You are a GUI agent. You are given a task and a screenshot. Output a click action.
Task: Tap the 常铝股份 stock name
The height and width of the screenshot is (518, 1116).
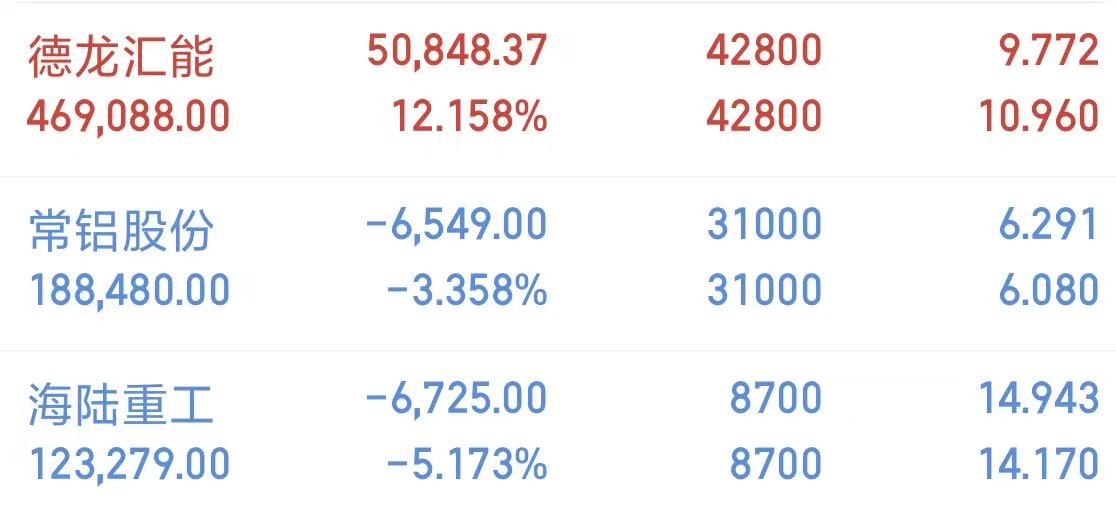pyautogui.click(x=120, y=232)
